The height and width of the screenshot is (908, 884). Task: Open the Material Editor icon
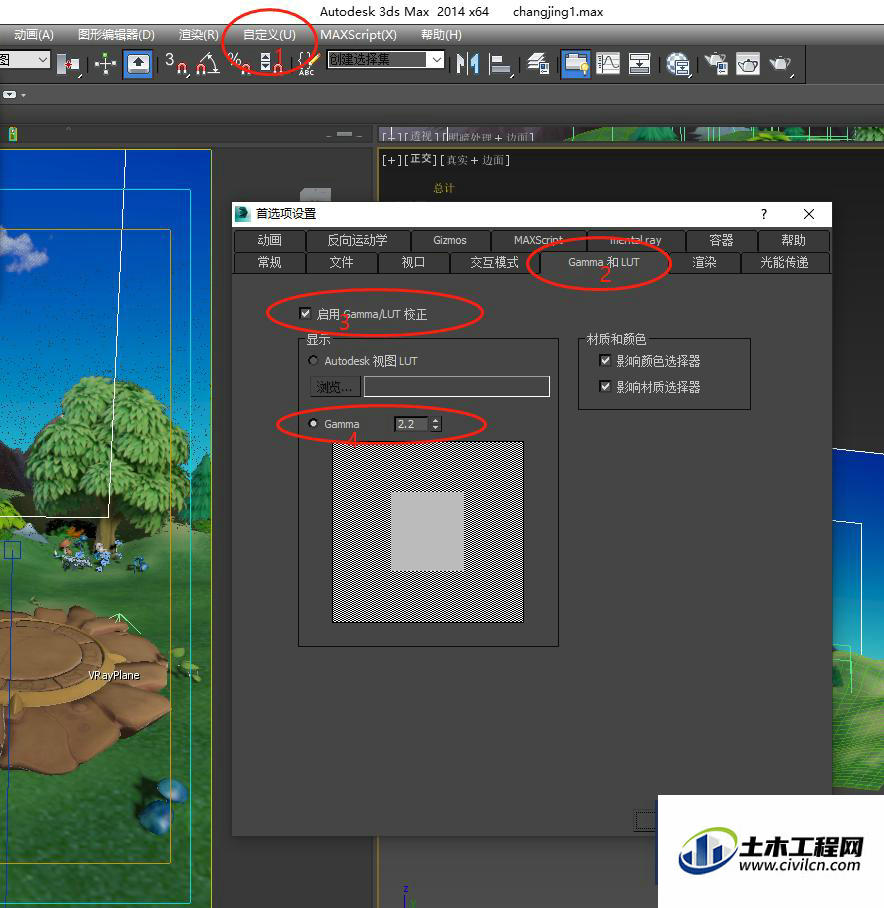(x=678, y=64)
